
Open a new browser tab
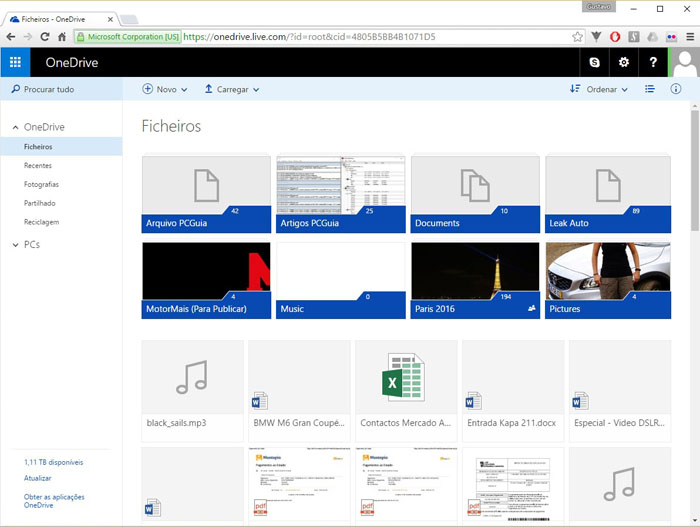point(129,19)
